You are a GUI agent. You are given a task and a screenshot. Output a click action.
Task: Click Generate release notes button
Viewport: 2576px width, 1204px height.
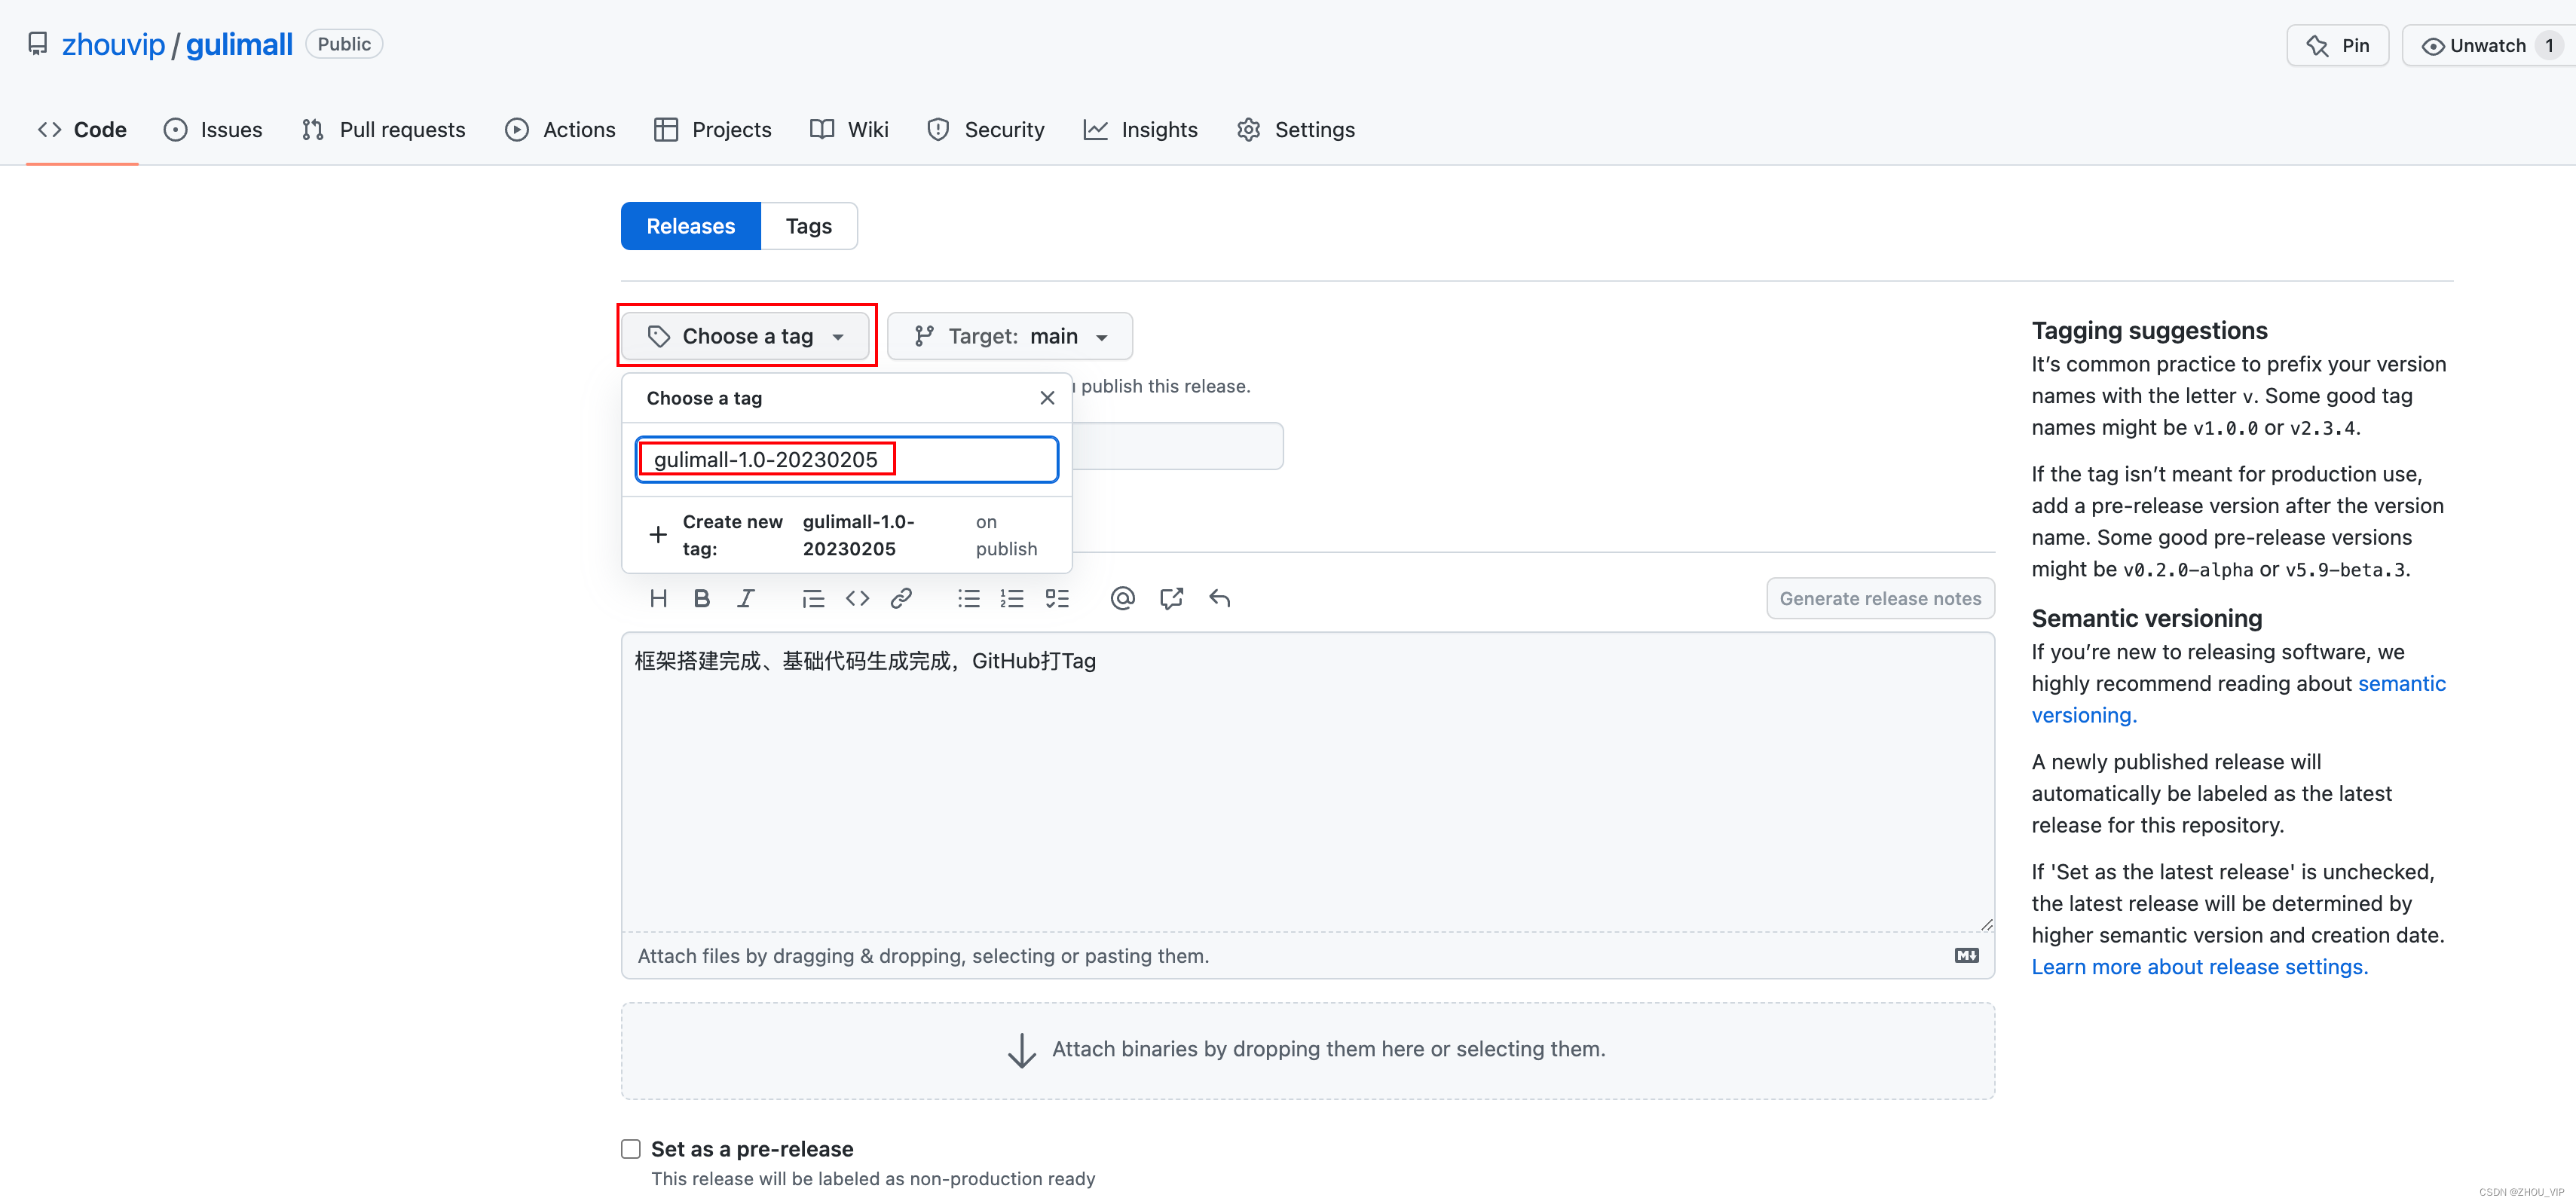click(1879, 598)
